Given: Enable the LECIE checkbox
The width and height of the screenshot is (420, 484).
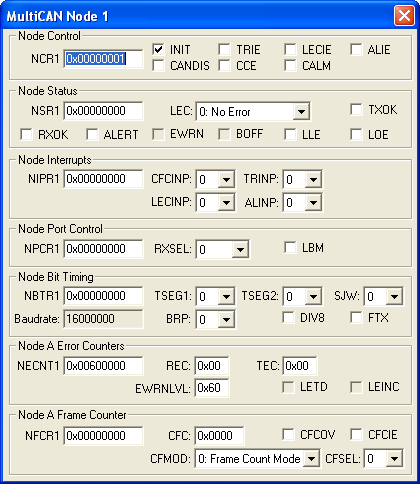Looking at the screenshot, I should click(x=290, y=50).
